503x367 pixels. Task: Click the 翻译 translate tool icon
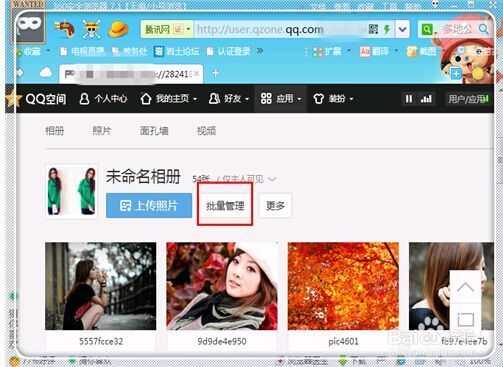pyautogui.click(x=365, y=51)
